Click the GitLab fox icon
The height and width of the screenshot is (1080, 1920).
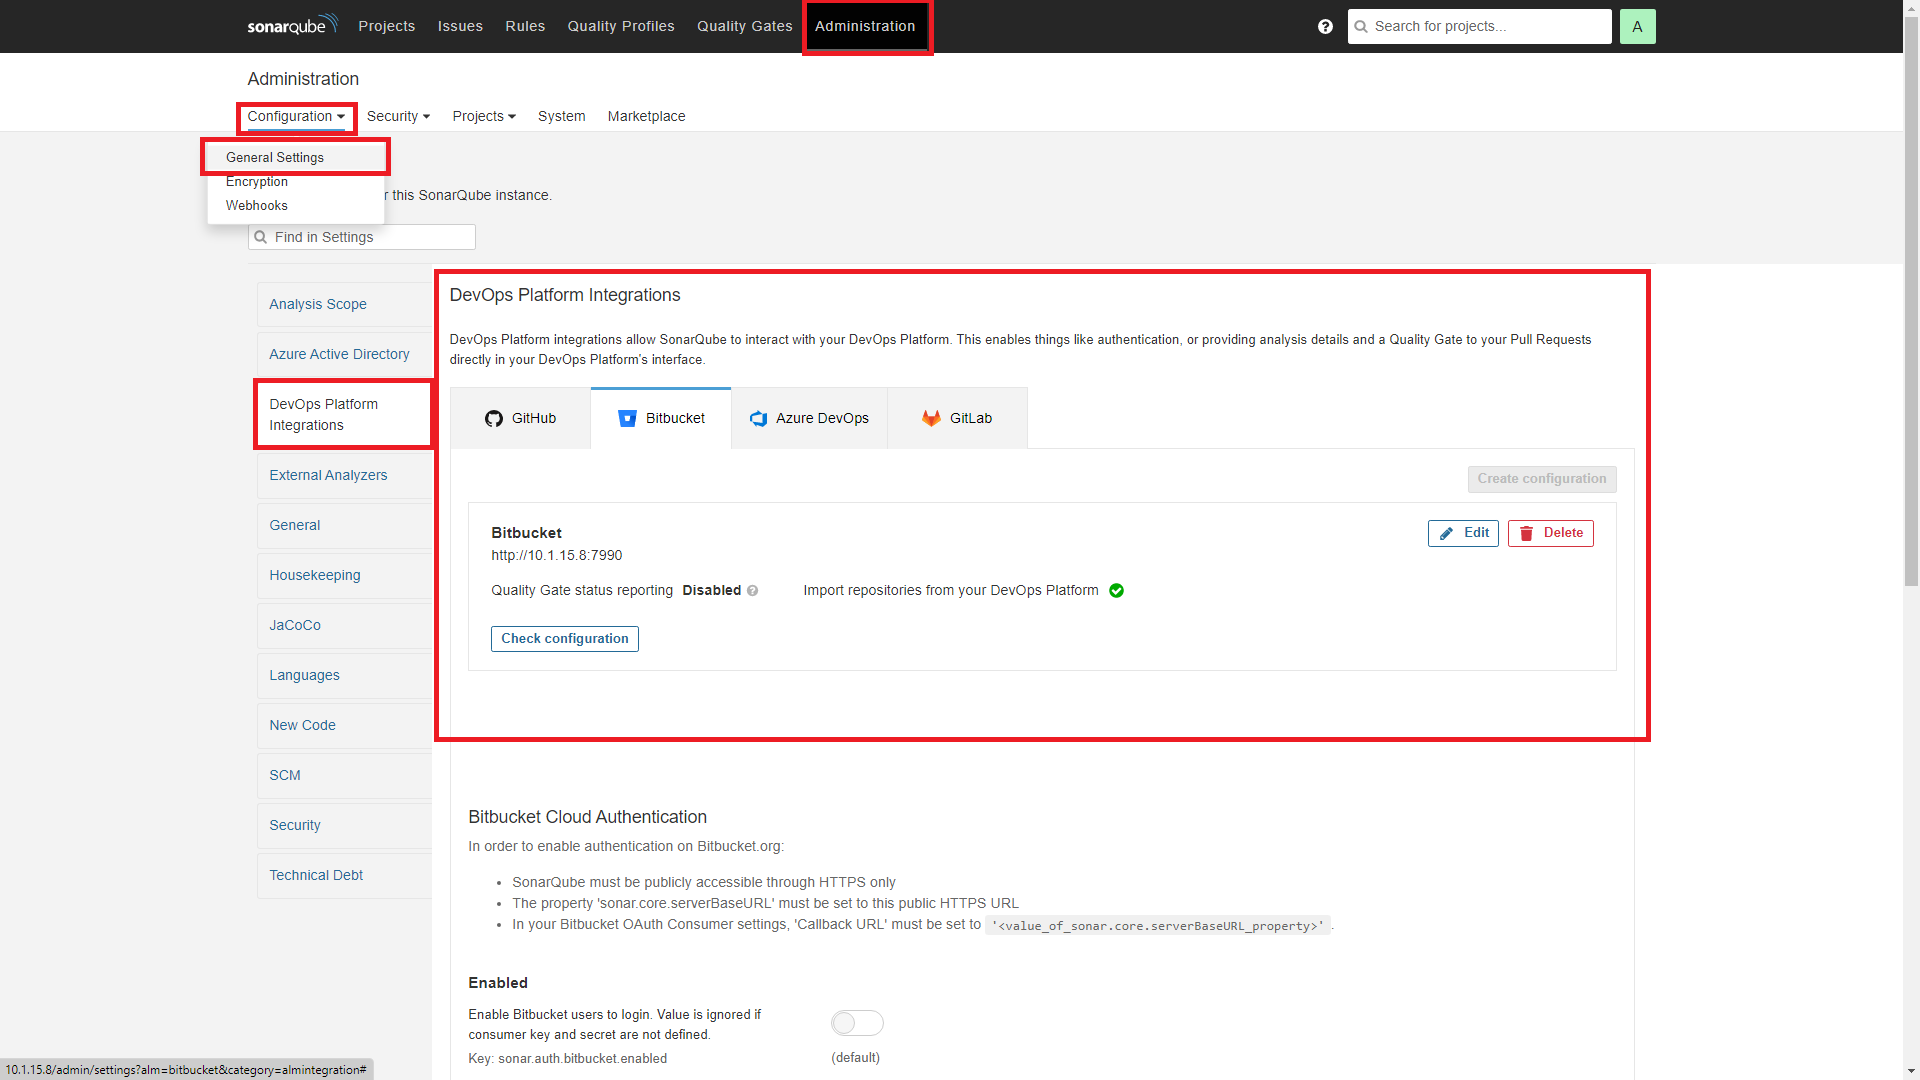tap(931, 418)
